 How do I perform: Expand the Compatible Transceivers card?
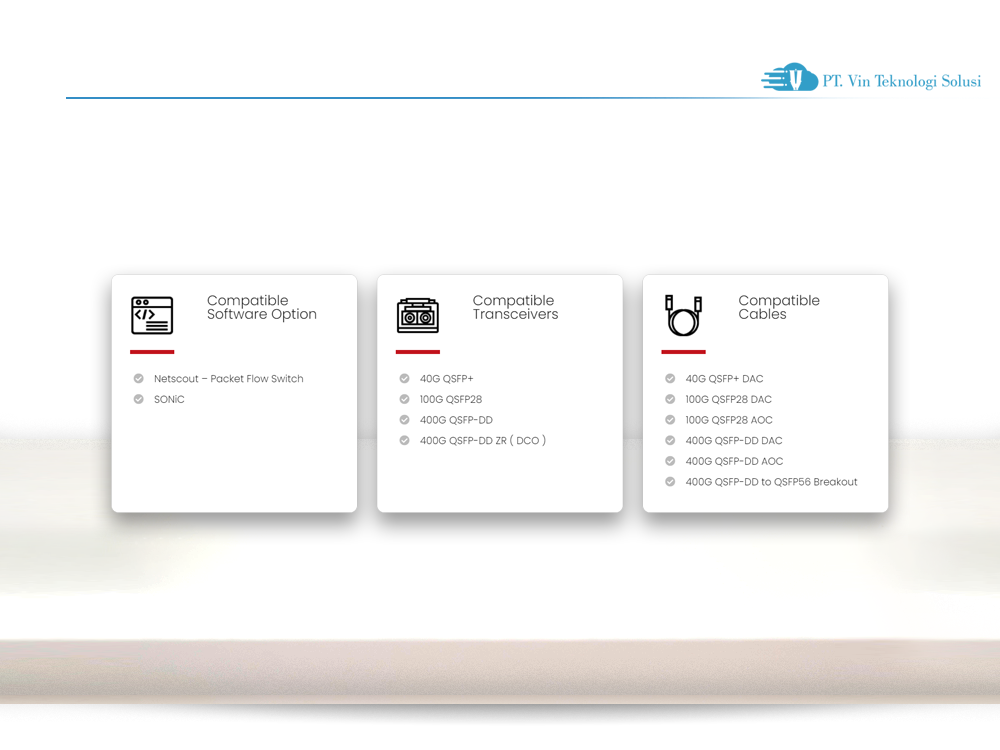pyautogui.click(x=500, y=392)
